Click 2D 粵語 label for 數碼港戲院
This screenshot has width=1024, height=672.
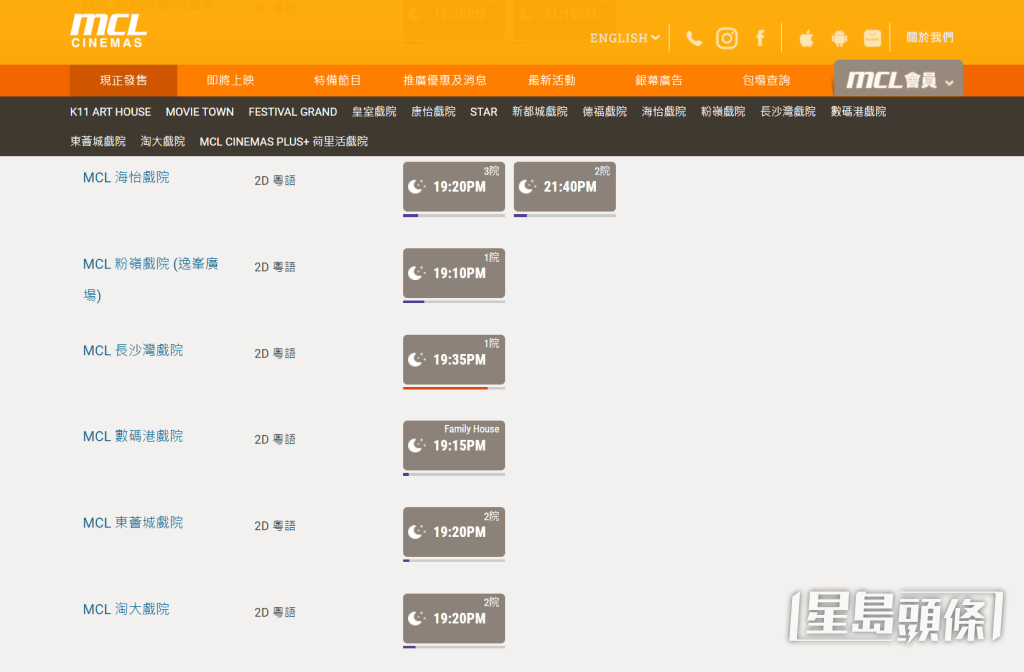click(275, 440)
